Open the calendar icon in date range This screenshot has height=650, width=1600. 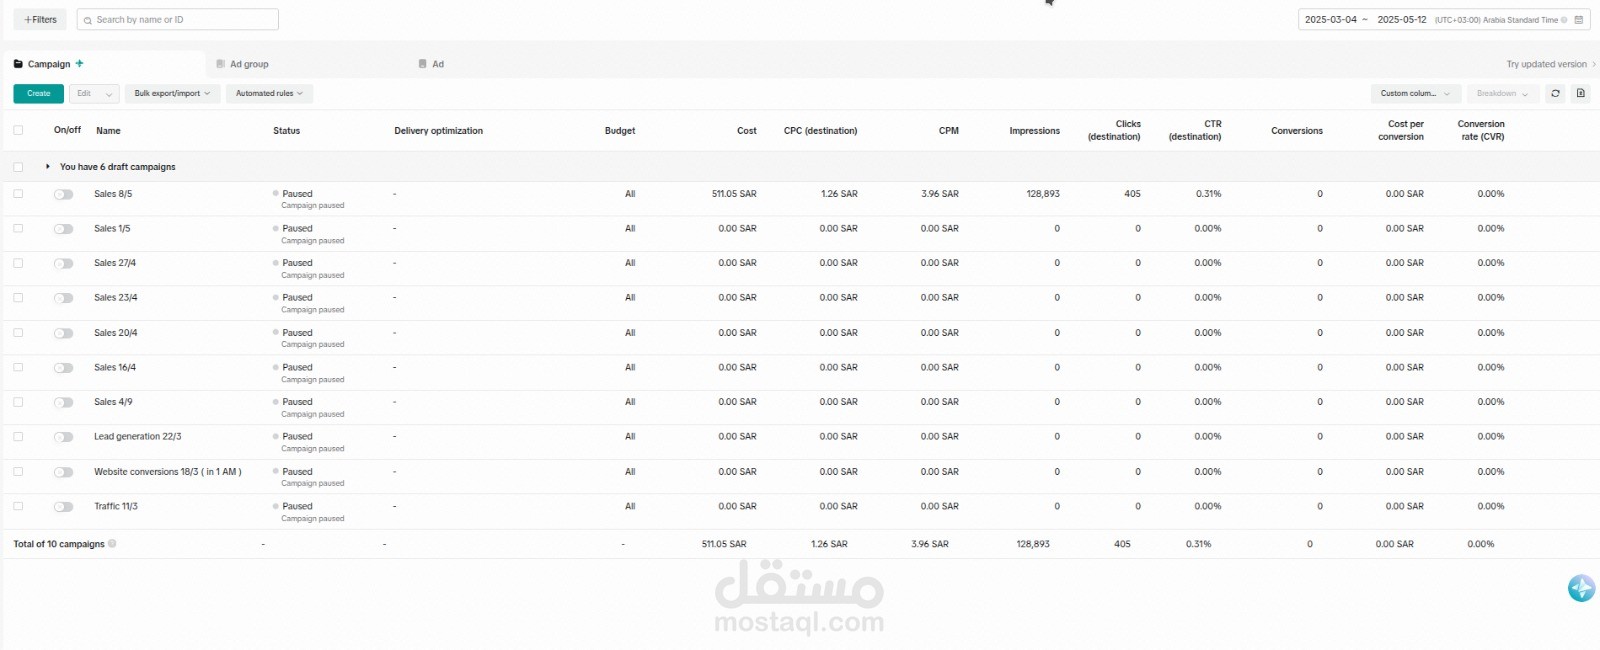(x=1579, y=20)
